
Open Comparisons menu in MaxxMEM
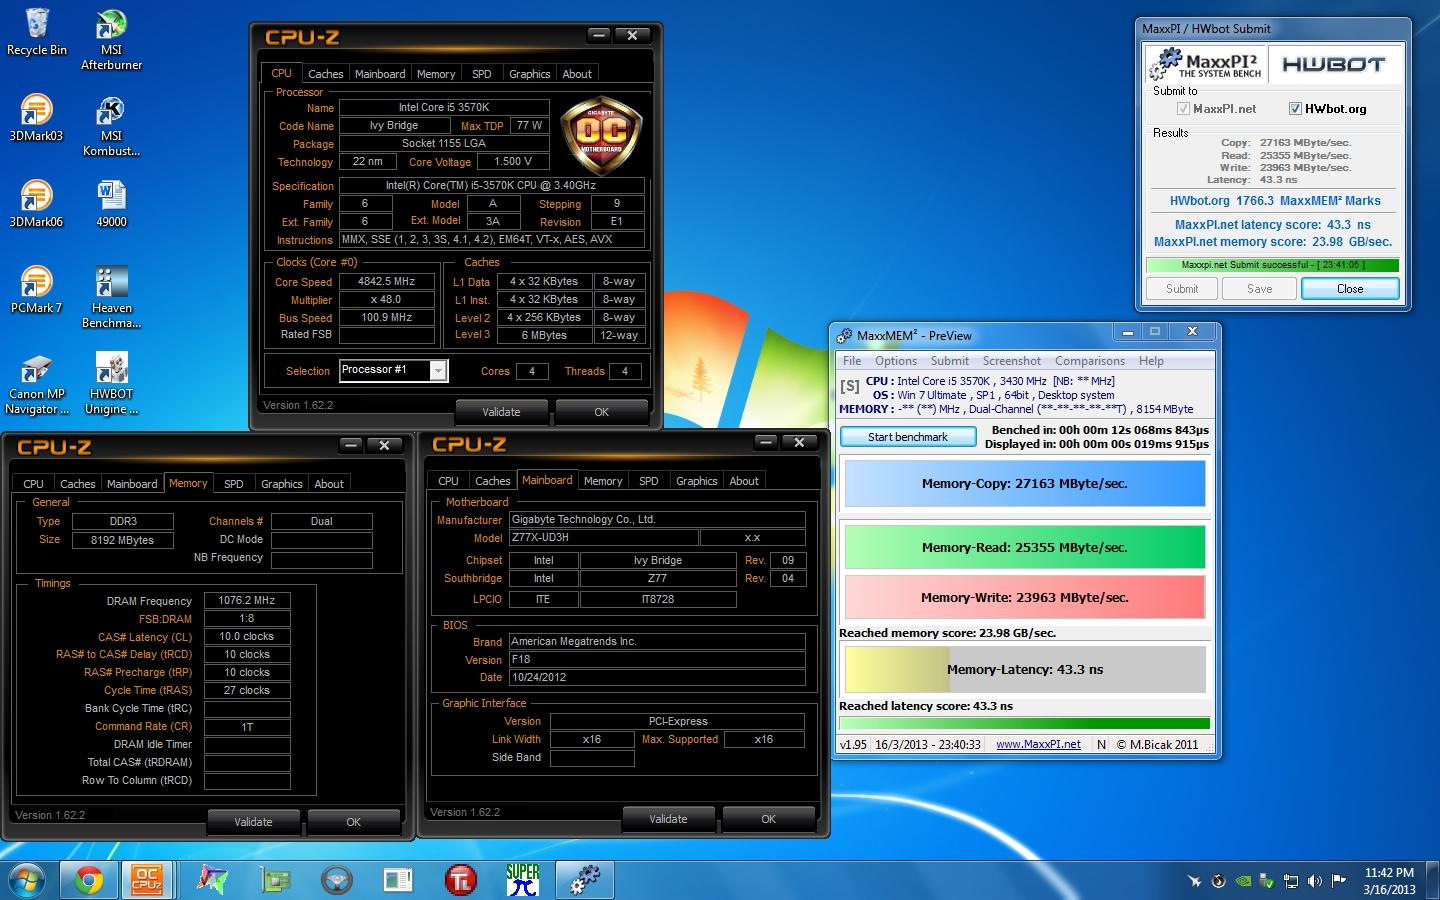pos(1090,361)
